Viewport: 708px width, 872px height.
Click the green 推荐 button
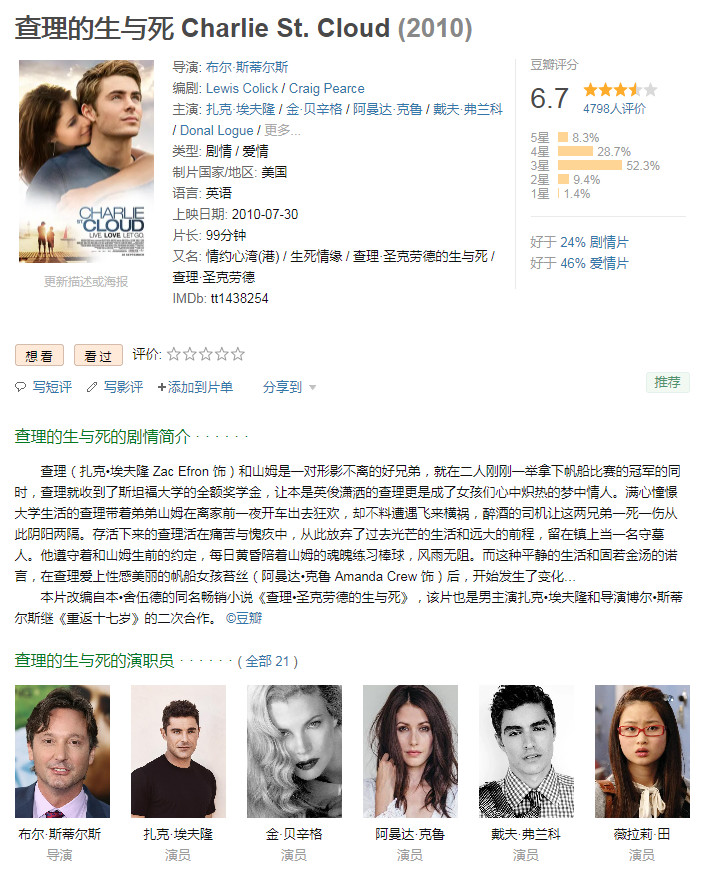point(667,382)
